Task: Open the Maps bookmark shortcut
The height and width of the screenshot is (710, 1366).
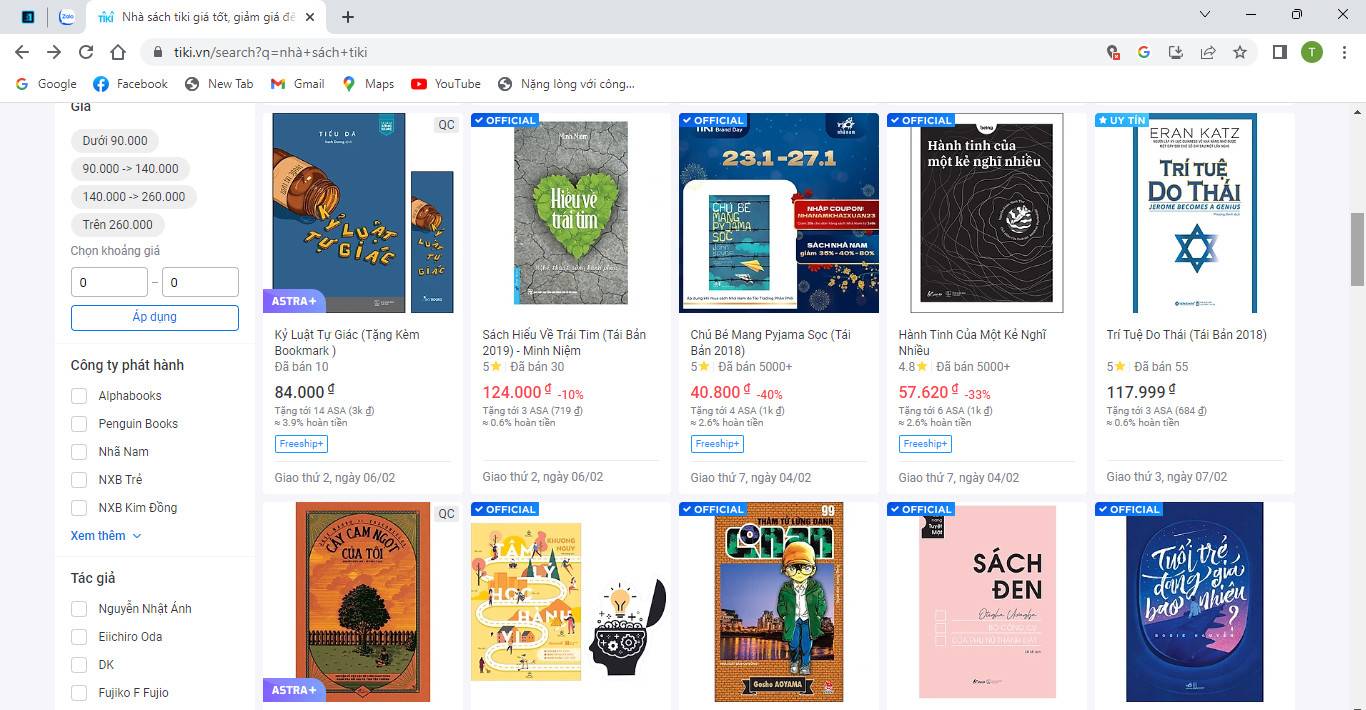Action: [x=368, y=84]
